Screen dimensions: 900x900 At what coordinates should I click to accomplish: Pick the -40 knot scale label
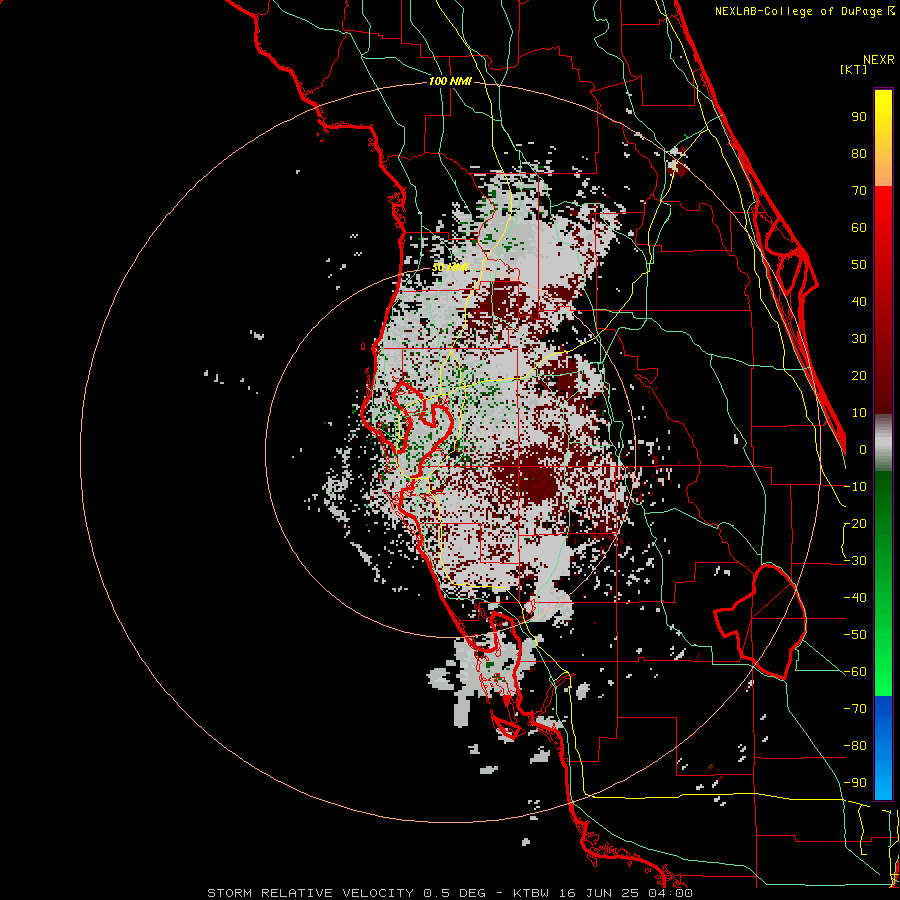pos(855,598)
